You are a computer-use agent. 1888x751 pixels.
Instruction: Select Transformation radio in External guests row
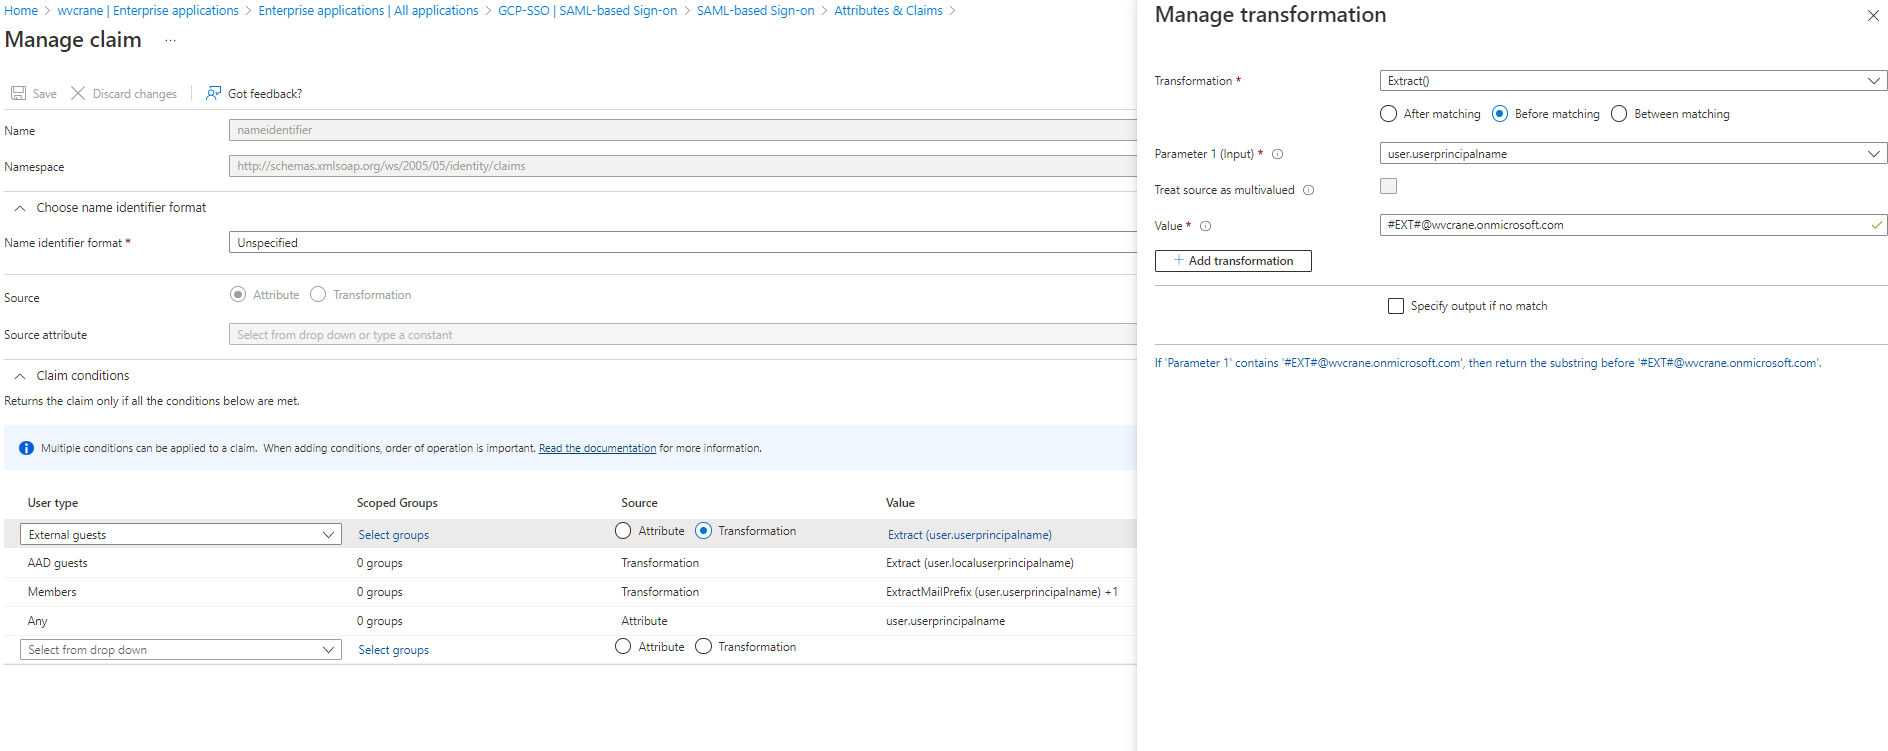(x=703, y=531)
